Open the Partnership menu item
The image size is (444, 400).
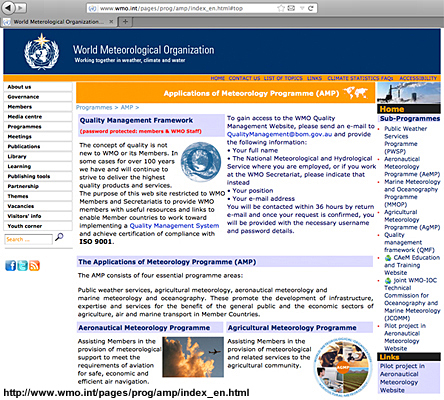38,186
